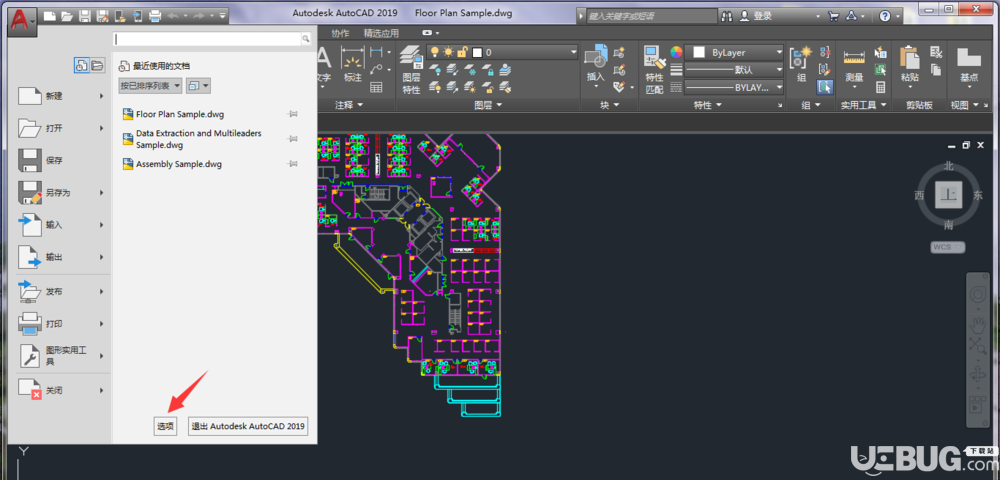Toggle the layer freeze sun icon

tap(449, 52)
